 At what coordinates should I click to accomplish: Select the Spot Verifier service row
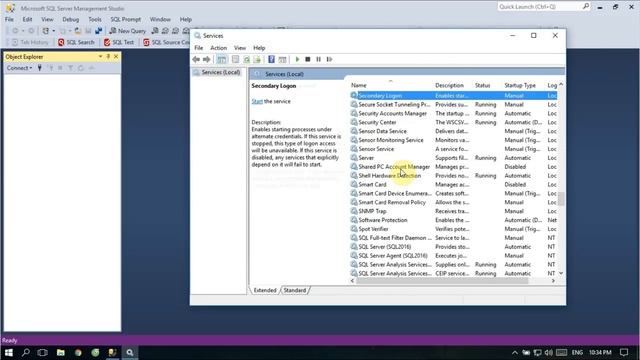(x=453, y=229)
